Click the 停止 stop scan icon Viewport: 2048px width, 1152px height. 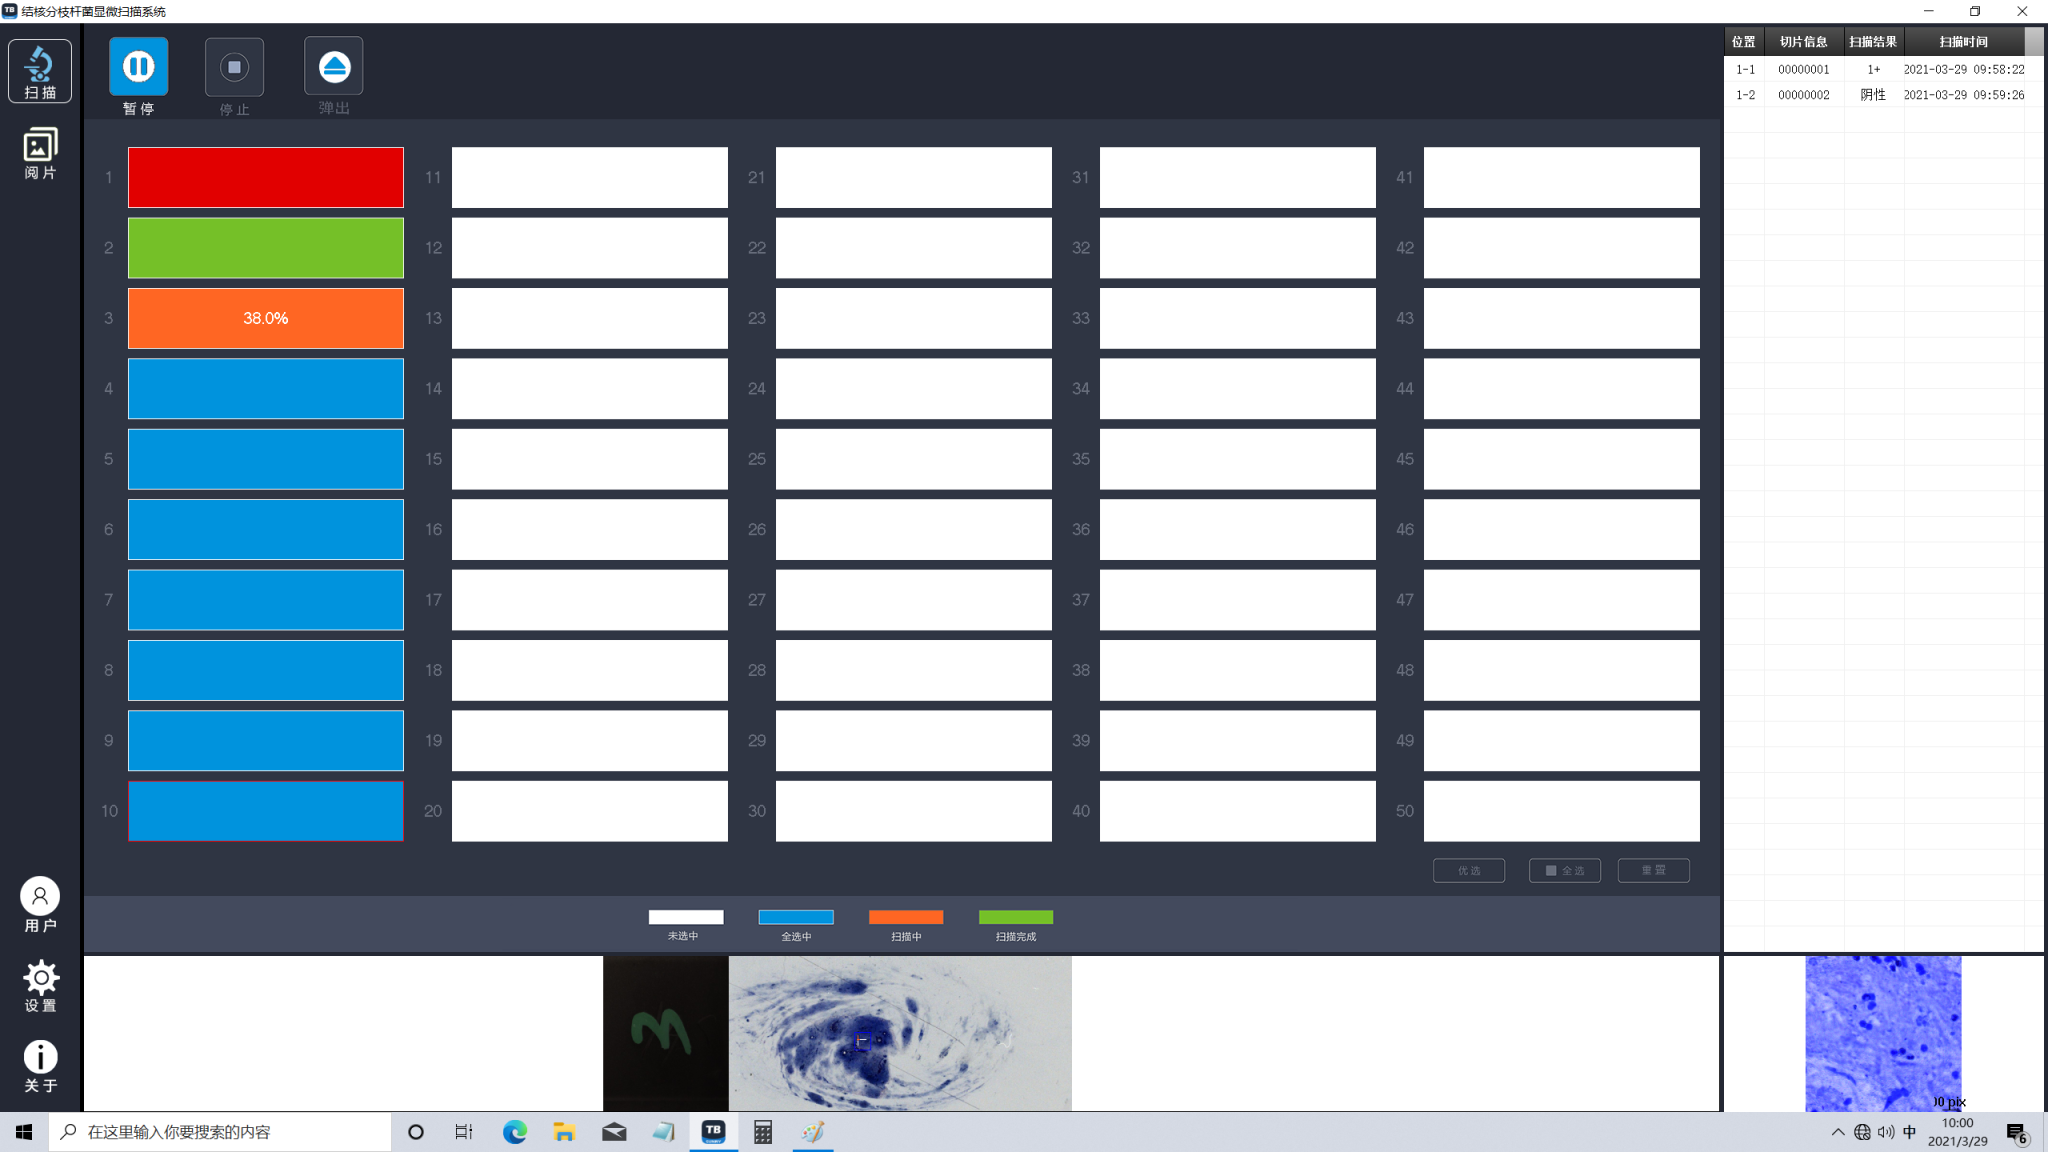[x=234, y=67]
